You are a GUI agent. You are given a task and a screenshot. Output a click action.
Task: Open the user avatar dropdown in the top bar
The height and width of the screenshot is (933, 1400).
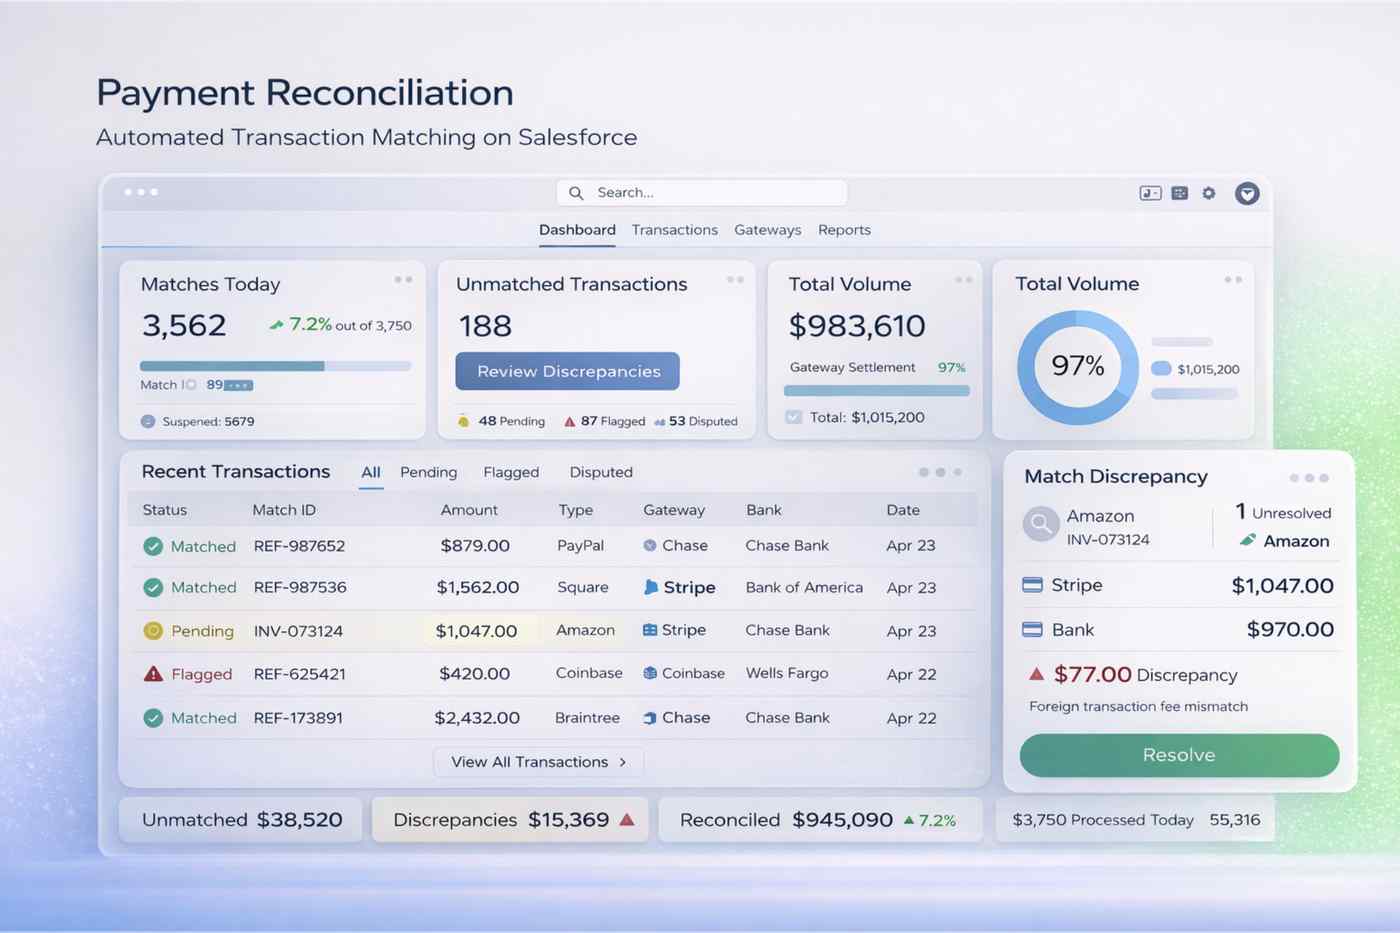[1247, 193]
